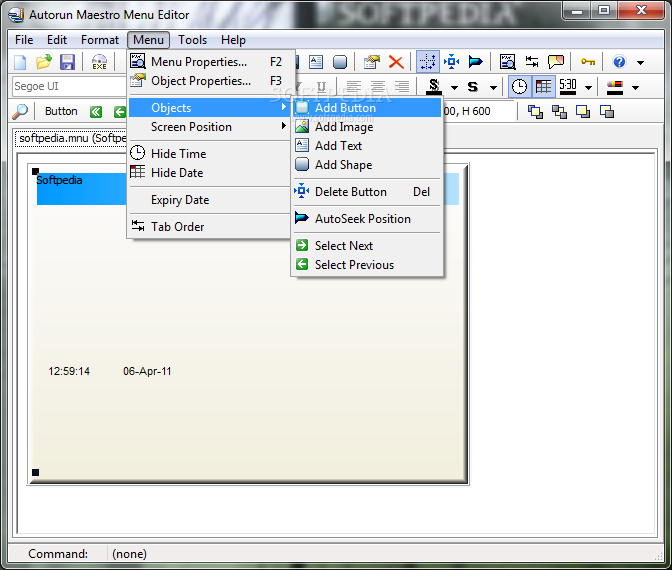Toggle Hide Time in the Menu dropdown
Image resolution: width=672 pixels, height=570 pixels.
click(x=209, y=153)
